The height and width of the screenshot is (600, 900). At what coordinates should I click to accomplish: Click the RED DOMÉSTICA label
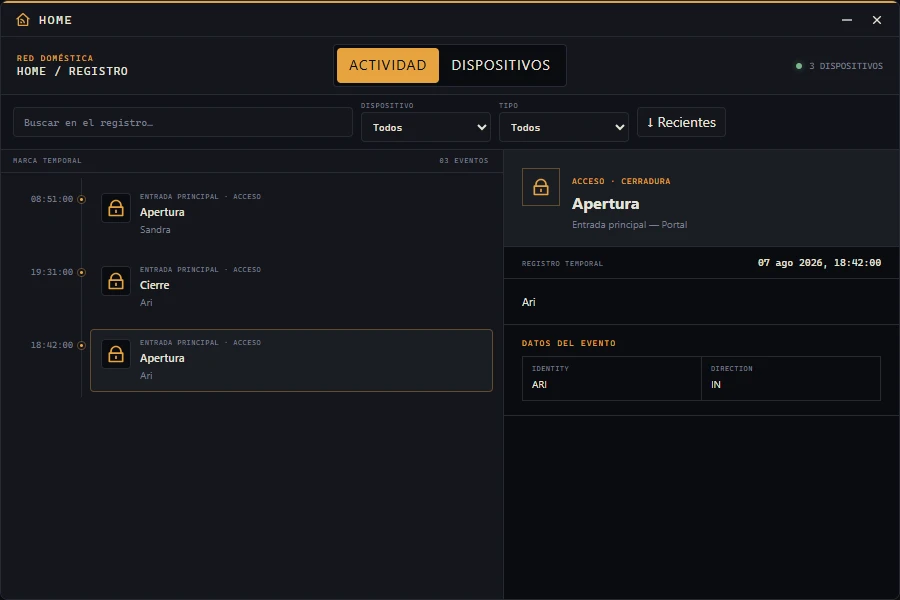tap(55, 58)
